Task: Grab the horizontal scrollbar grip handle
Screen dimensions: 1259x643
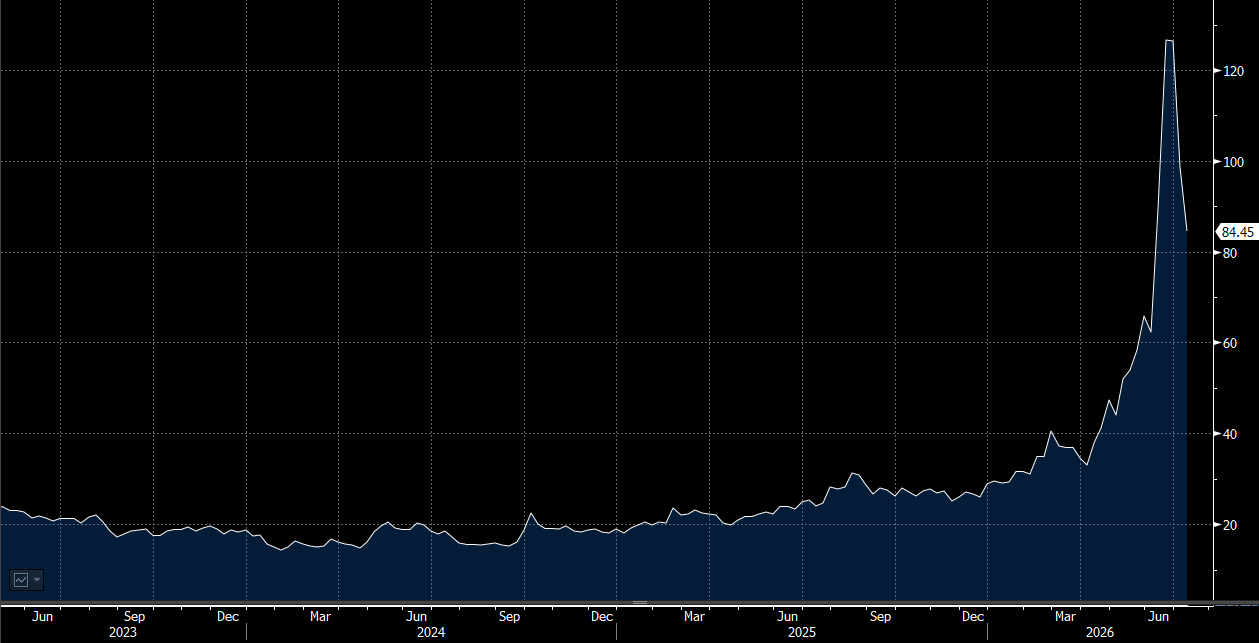Action: click(x=639, y=603)
